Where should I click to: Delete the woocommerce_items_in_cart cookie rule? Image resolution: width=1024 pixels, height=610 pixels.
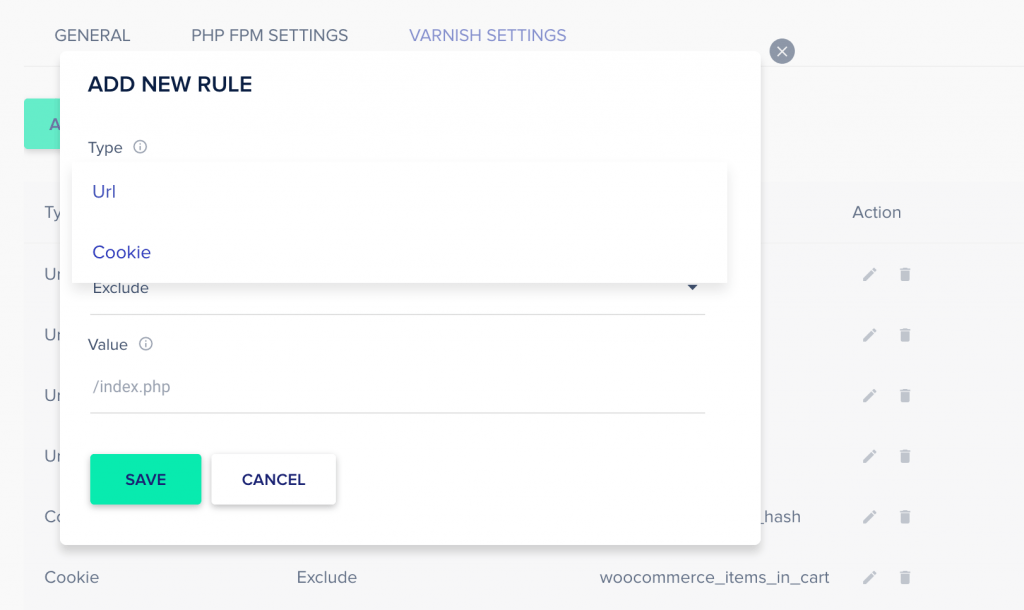[905, 577]
